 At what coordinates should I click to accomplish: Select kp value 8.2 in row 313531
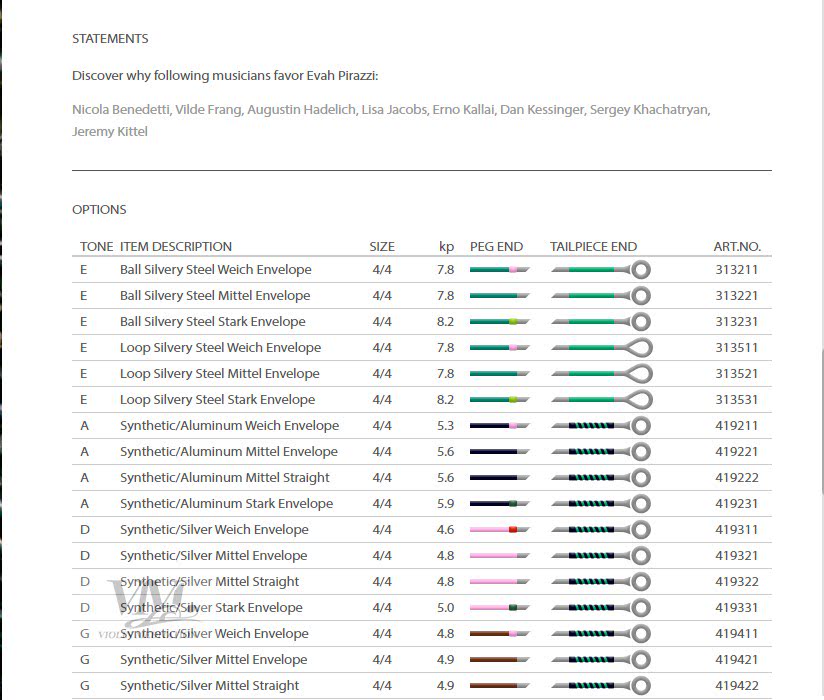pos(446,399)
